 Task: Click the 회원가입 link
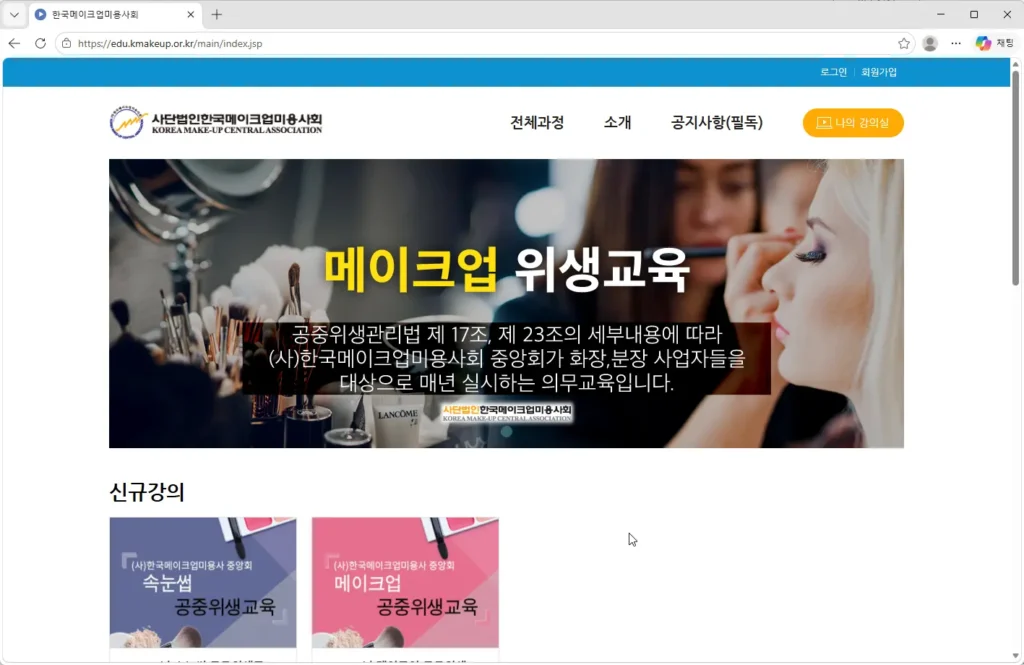(879, 72)
